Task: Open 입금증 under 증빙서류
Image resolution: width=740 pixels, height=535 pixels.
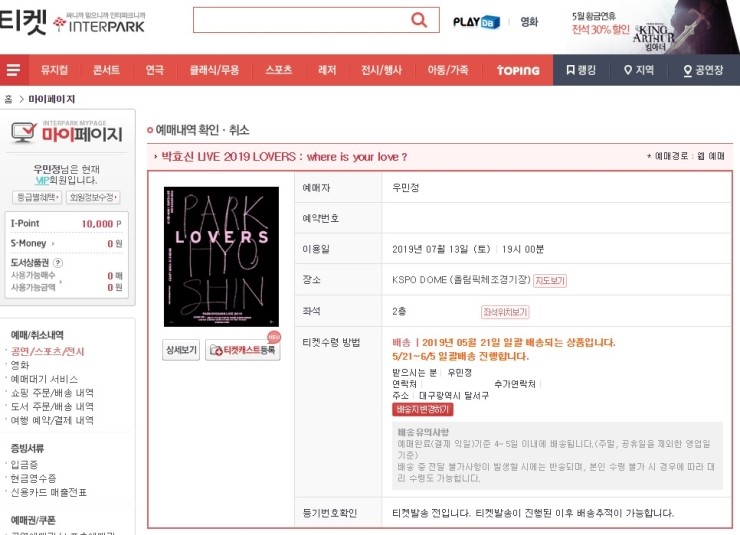Action: 24,464
